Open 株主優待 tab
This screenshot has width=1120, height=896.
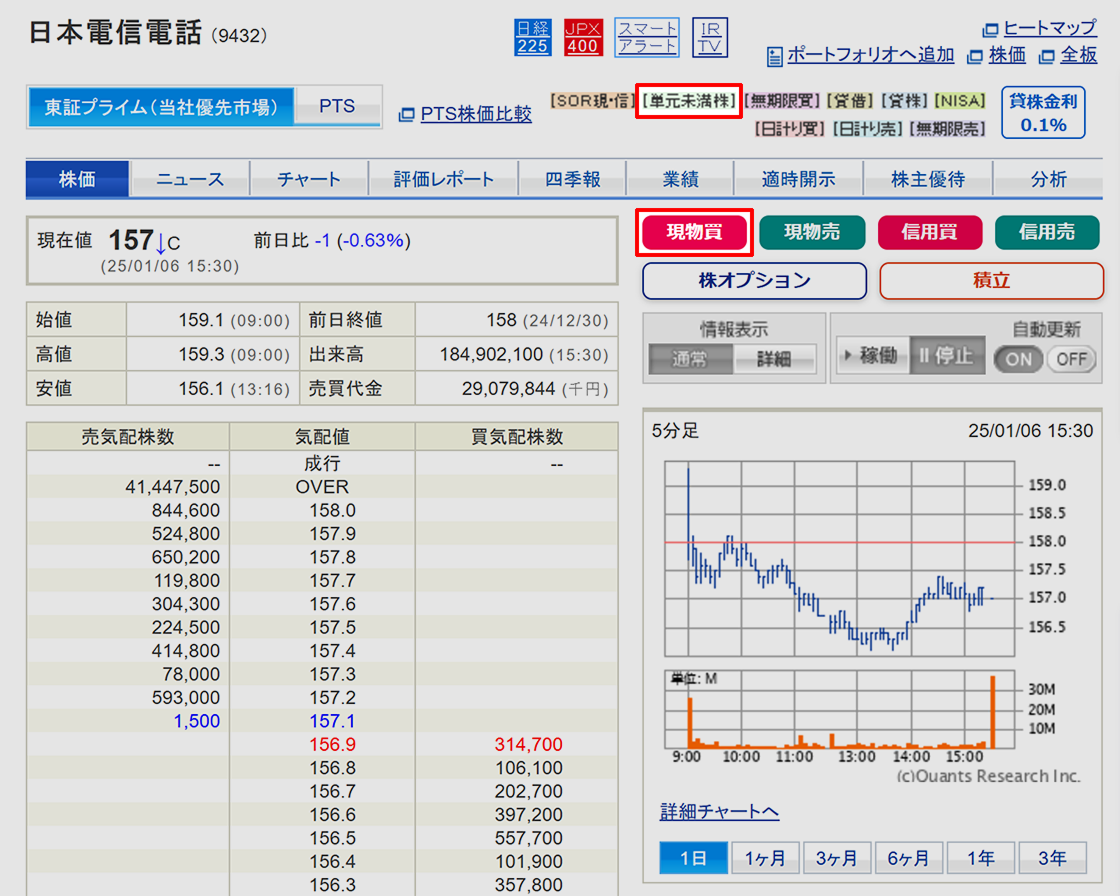(x=928, y=179)
